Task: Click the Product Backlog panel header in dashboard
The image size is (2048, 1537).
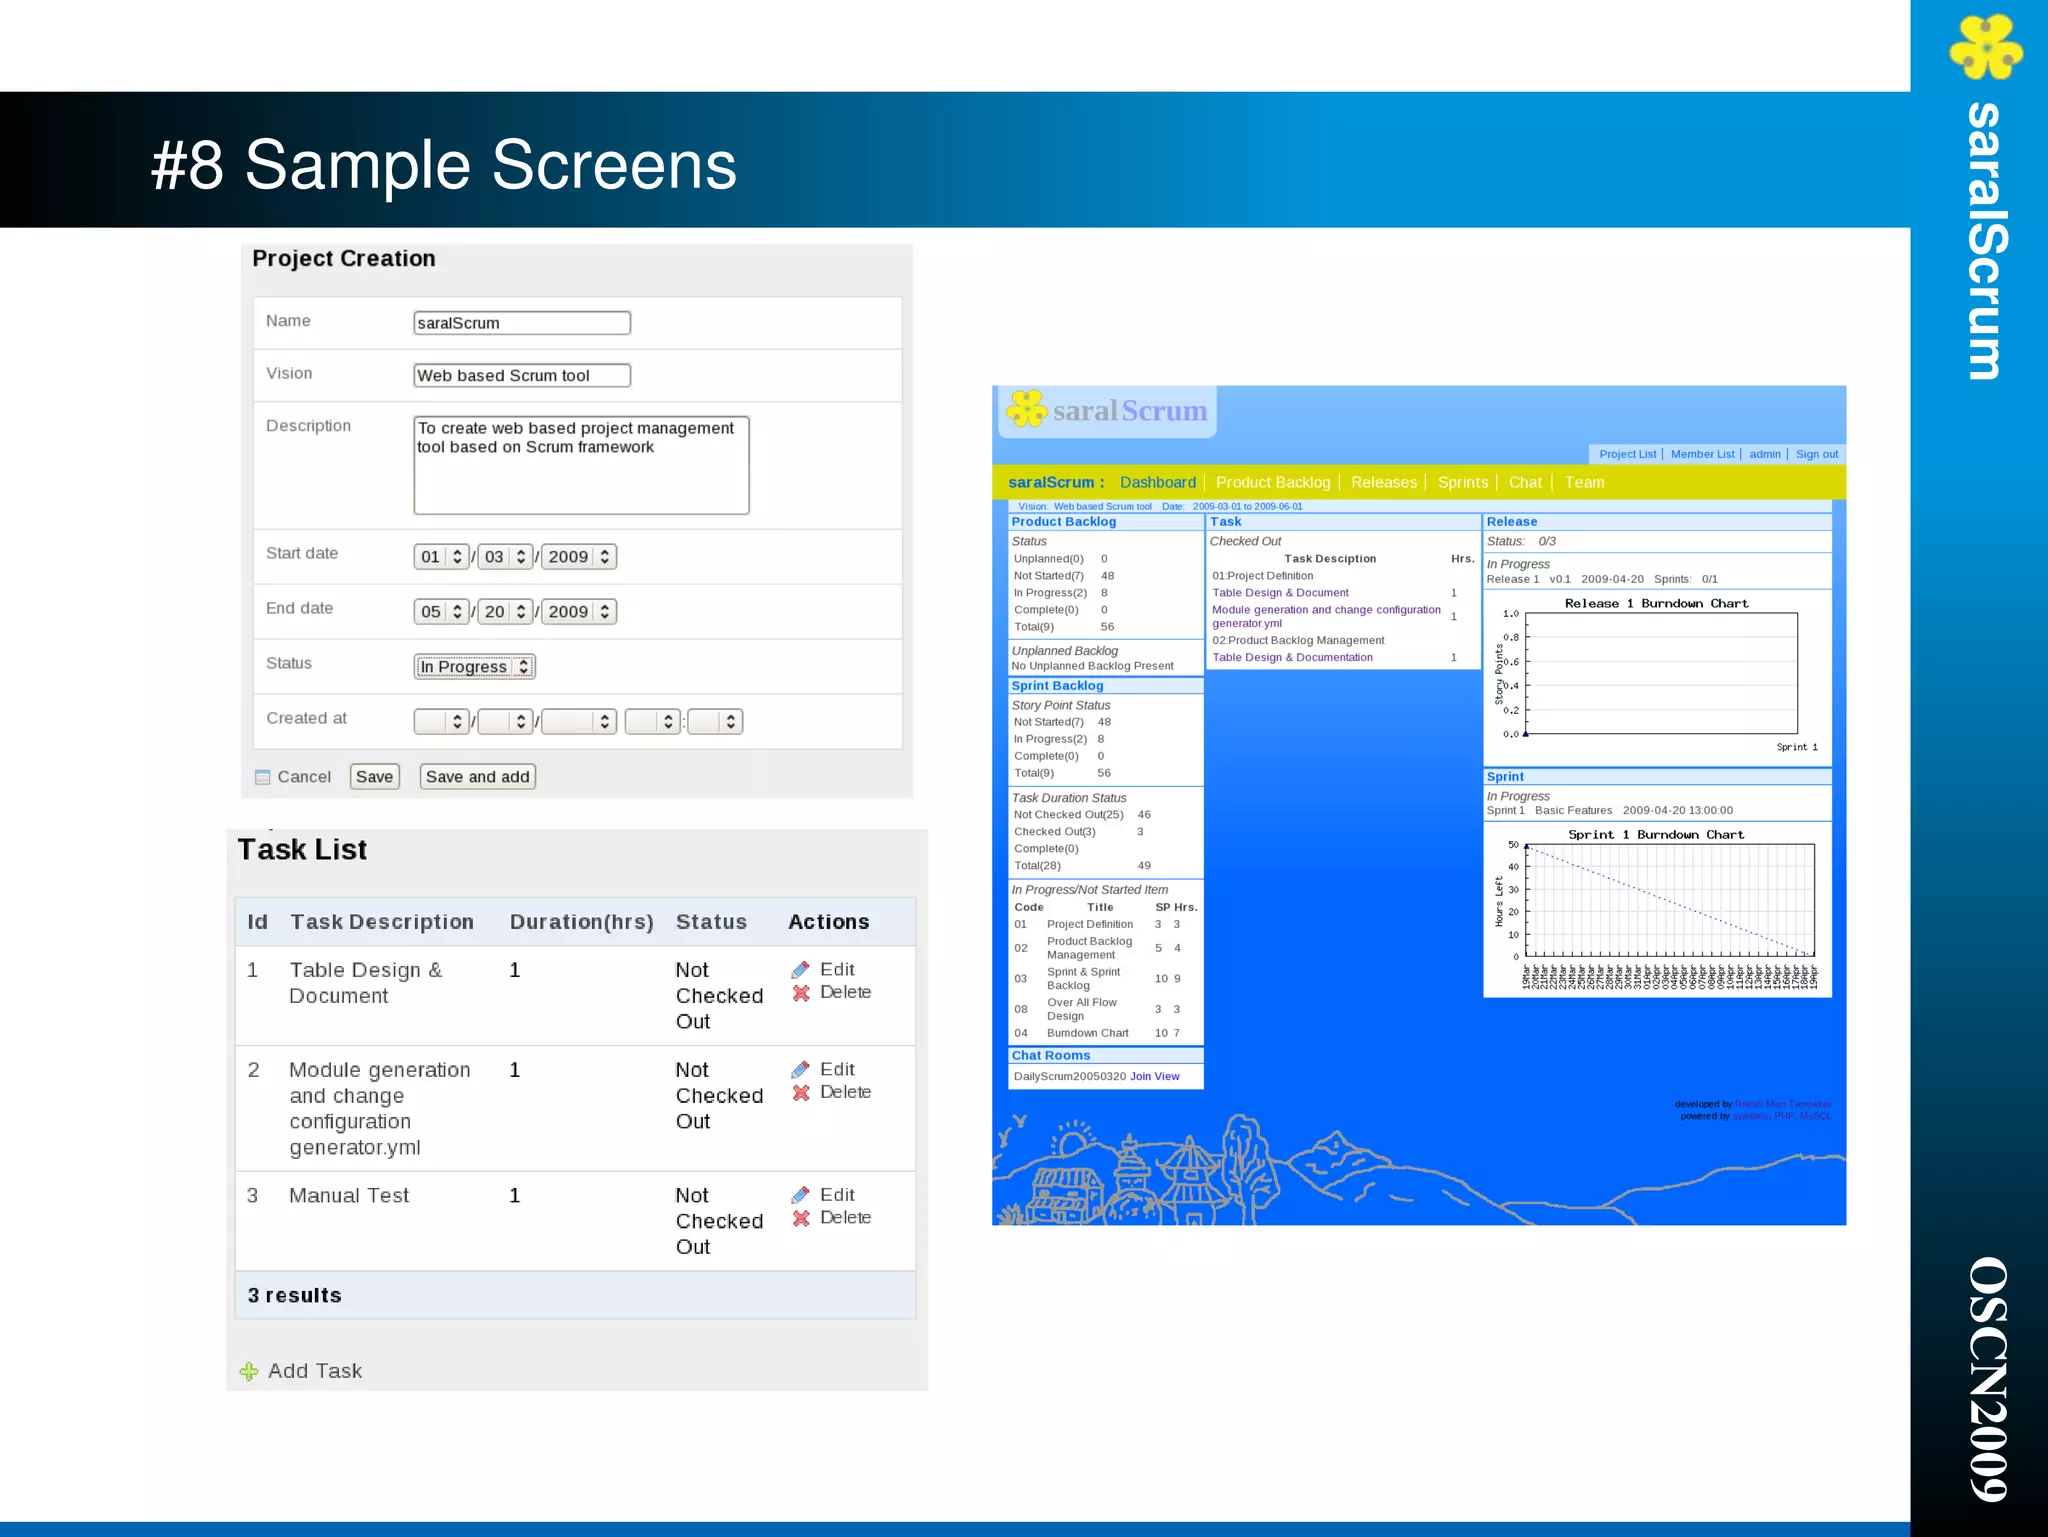Action: (x=1105, y=522)
